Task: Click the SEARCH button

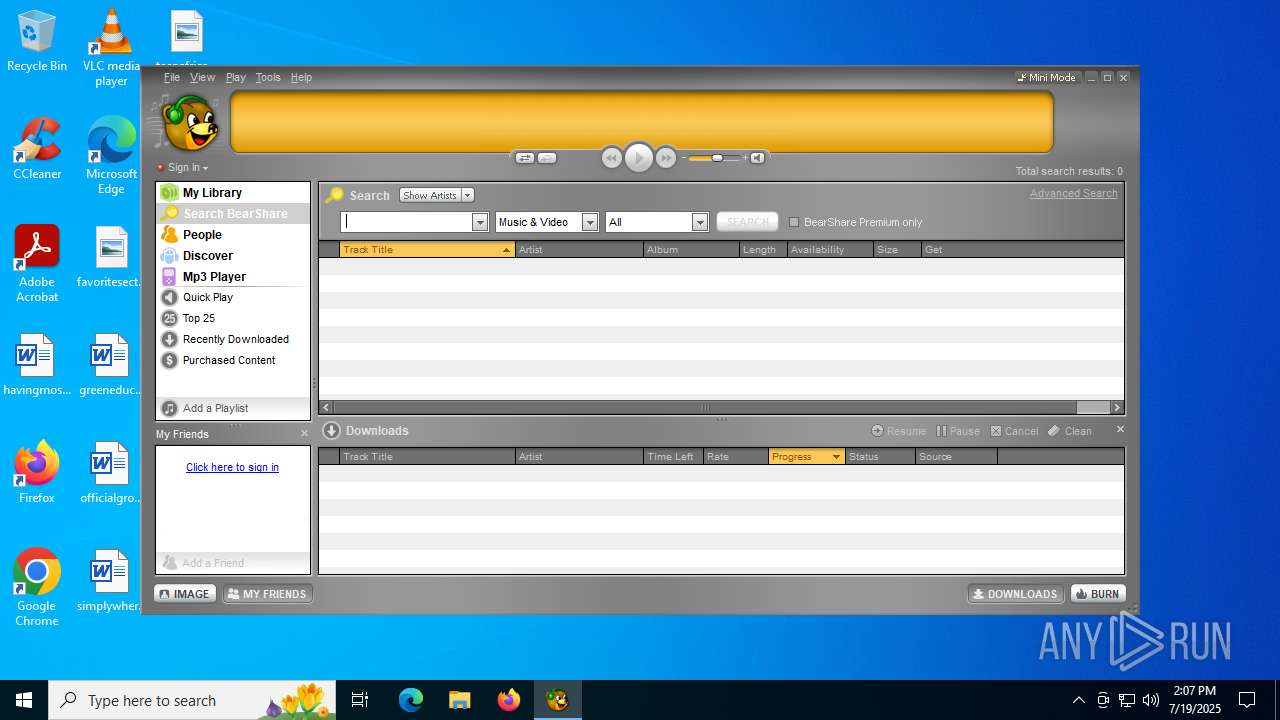Action: 747,222
